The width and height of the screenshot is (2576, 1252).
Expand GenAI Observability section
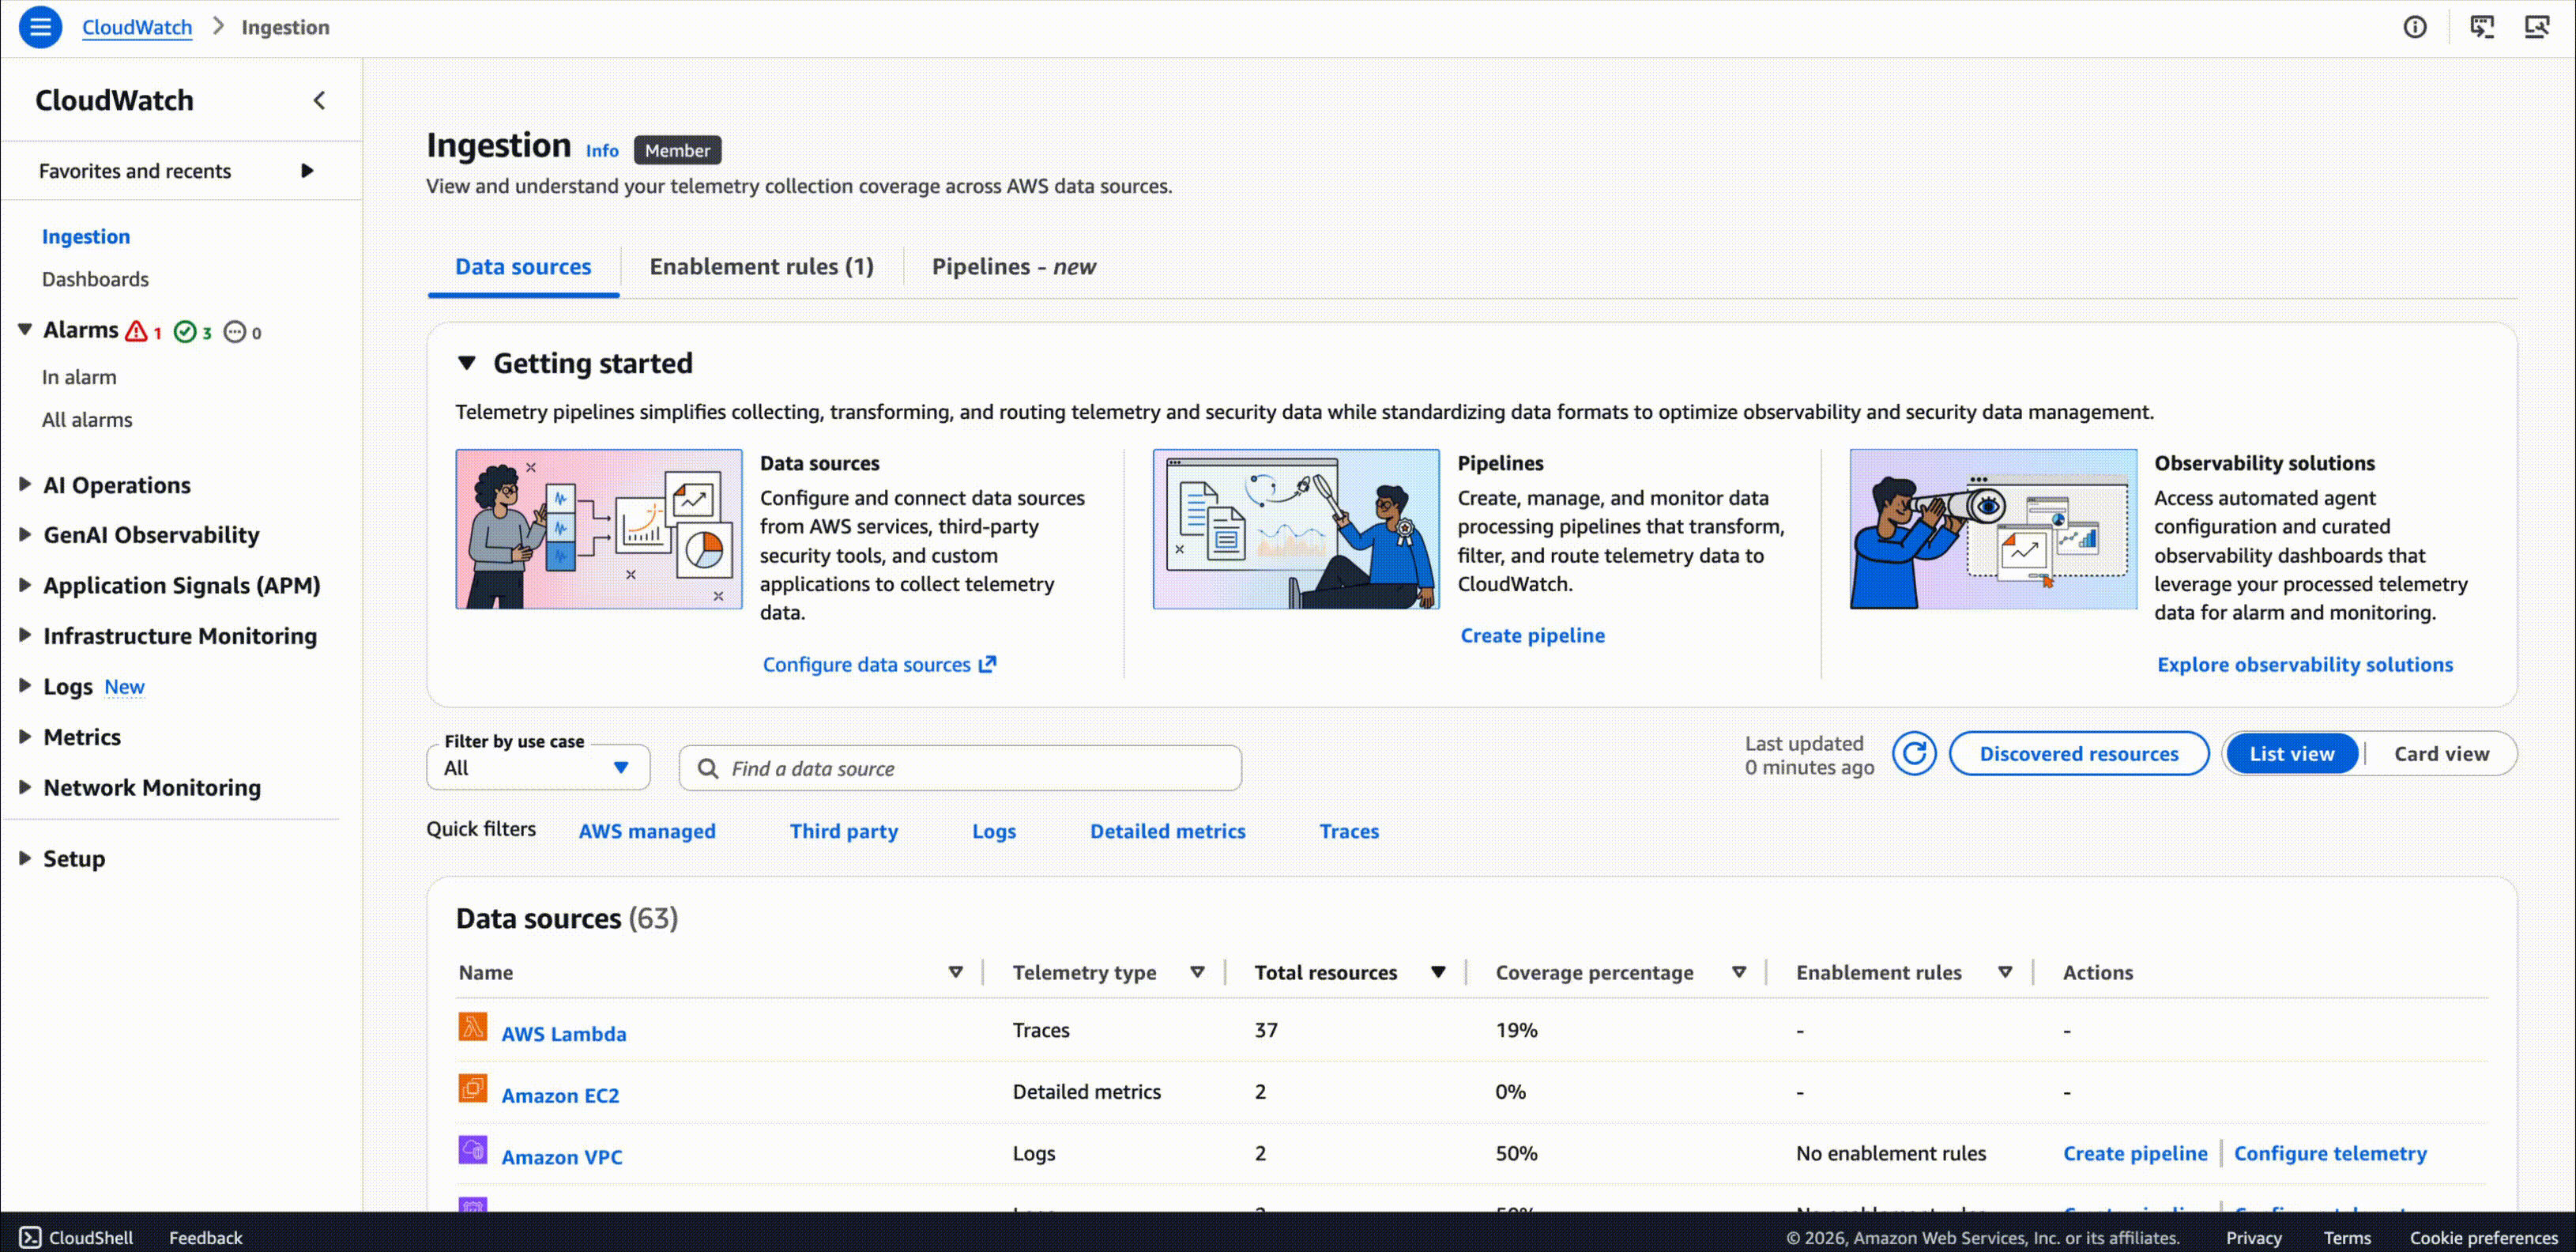pos(25,534)
